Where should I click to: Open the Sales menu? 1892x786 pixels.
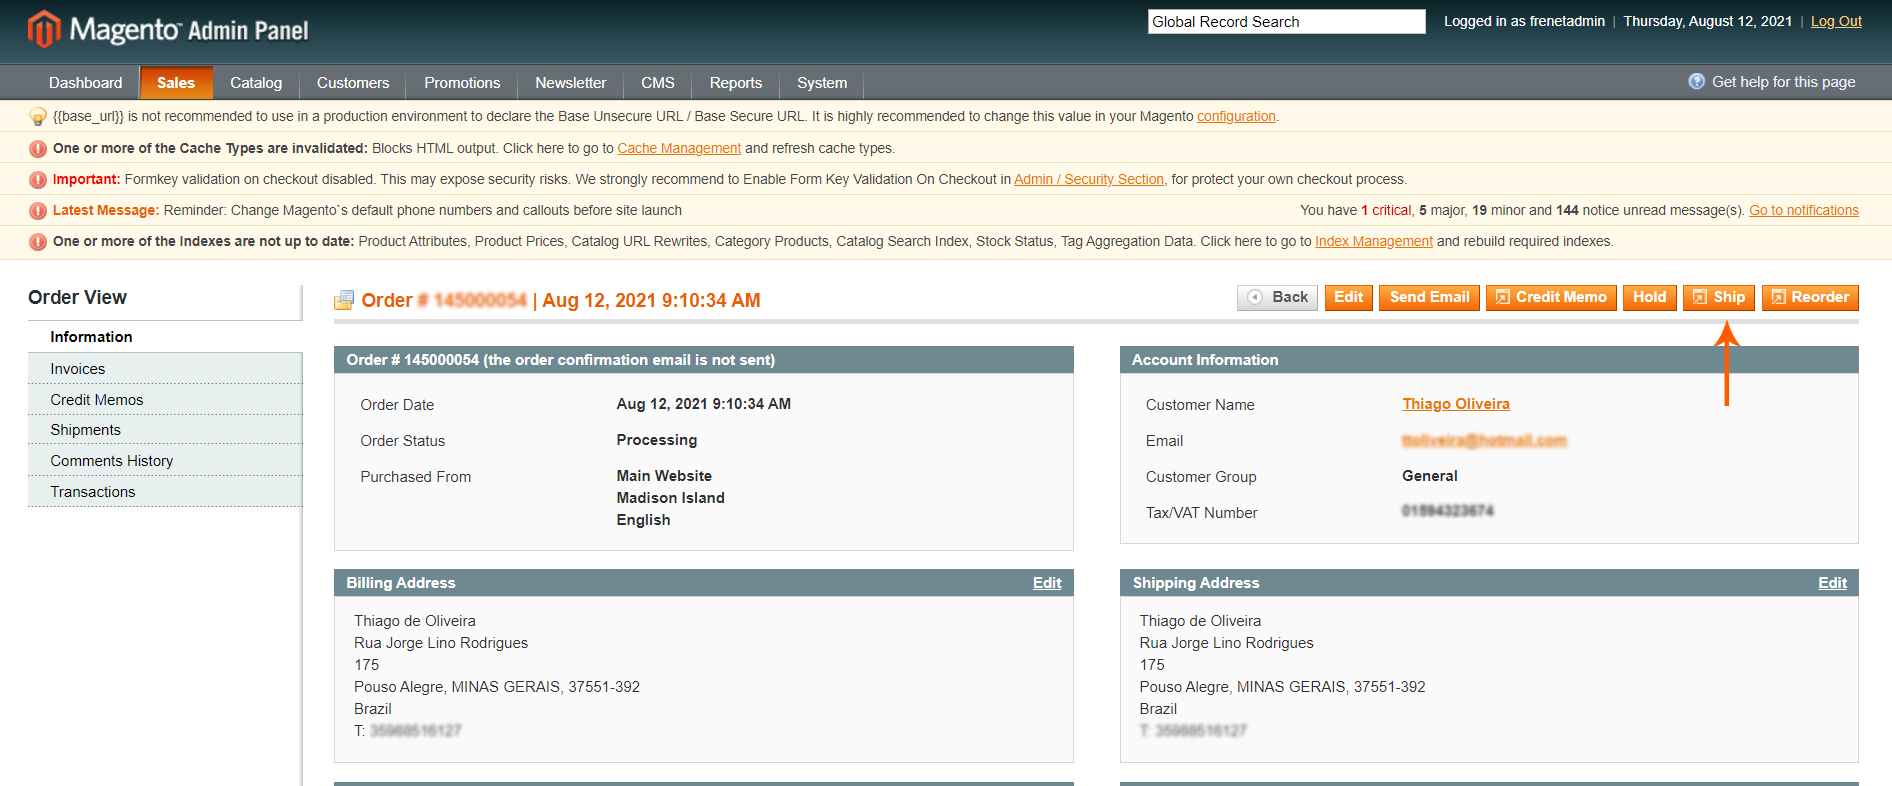[x=176, y=83]
